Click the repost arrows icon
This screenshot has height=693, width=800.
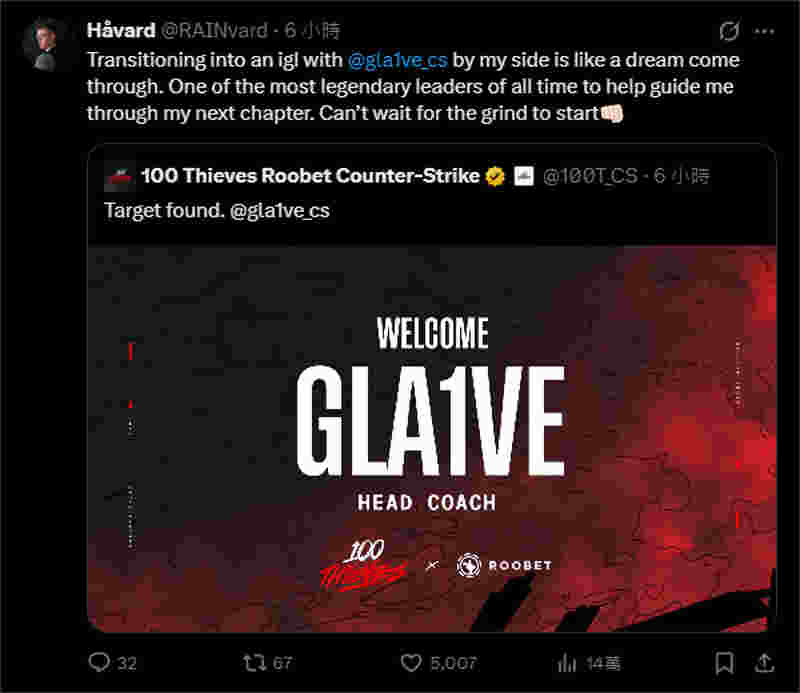coord(254,662)
